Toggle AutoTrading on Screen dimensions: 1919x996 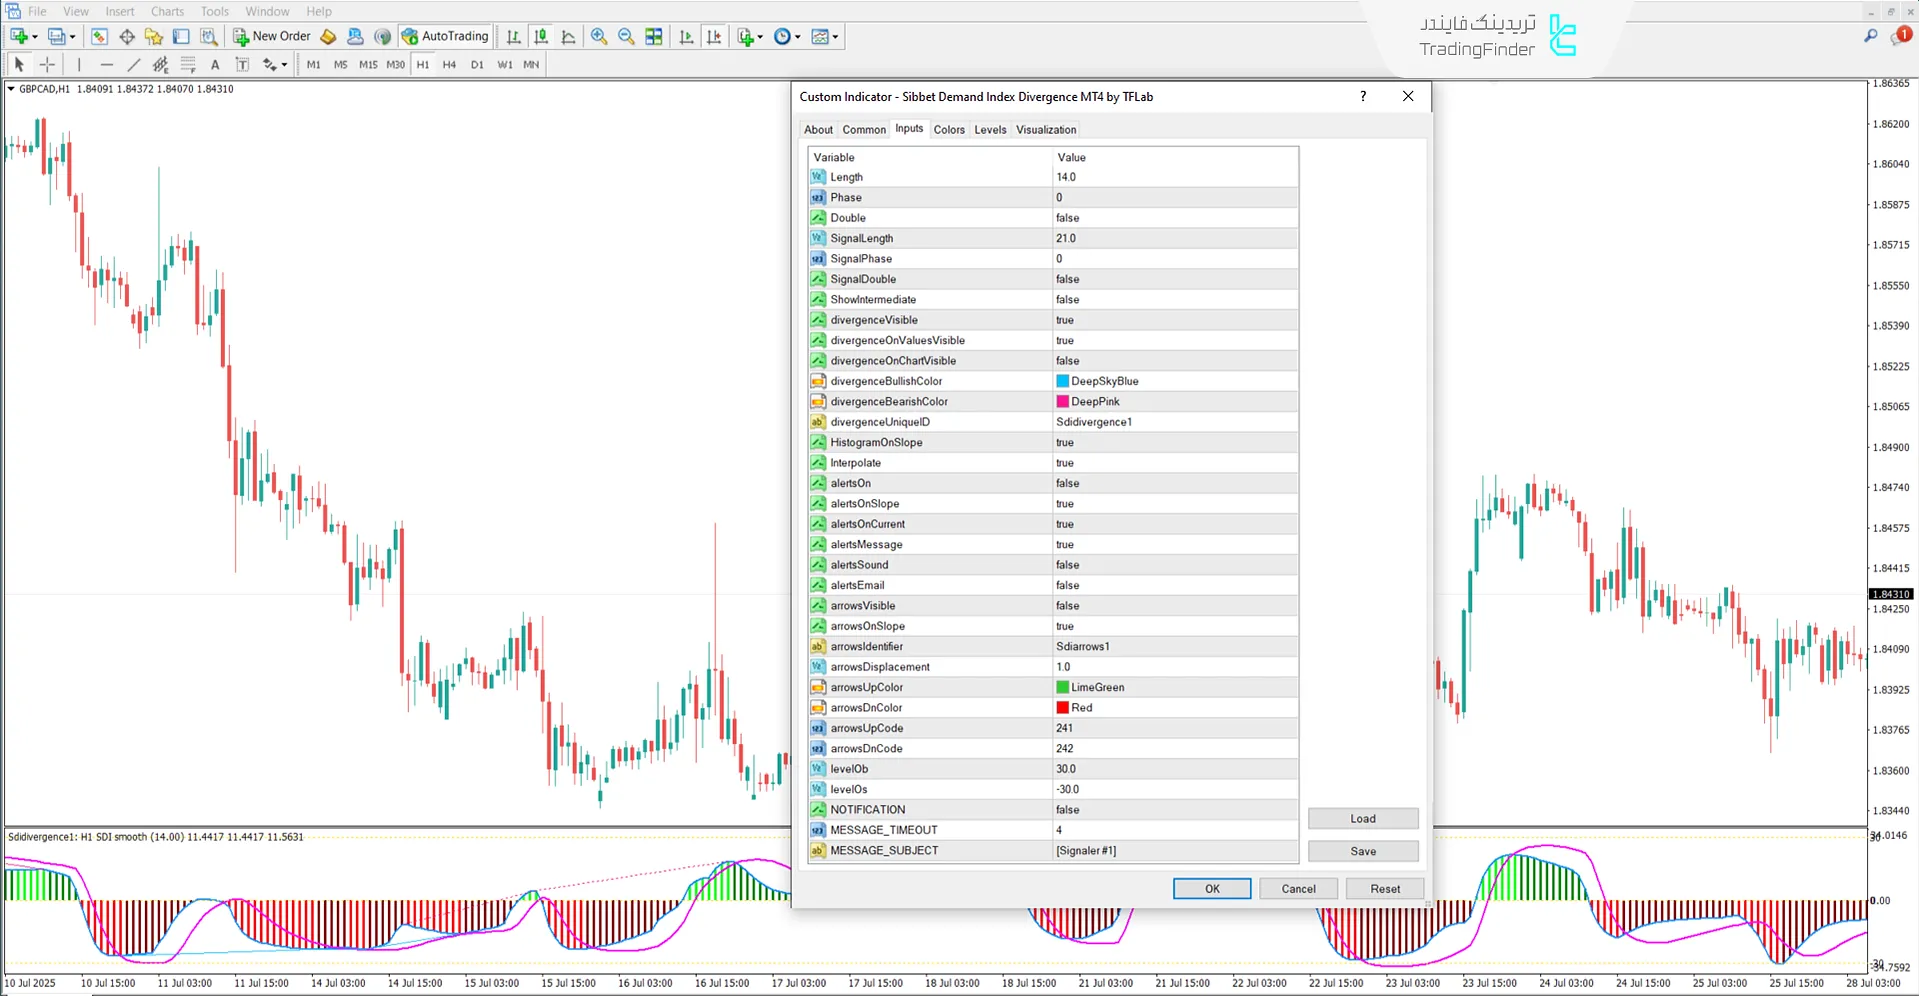click(x=445, y=36)
